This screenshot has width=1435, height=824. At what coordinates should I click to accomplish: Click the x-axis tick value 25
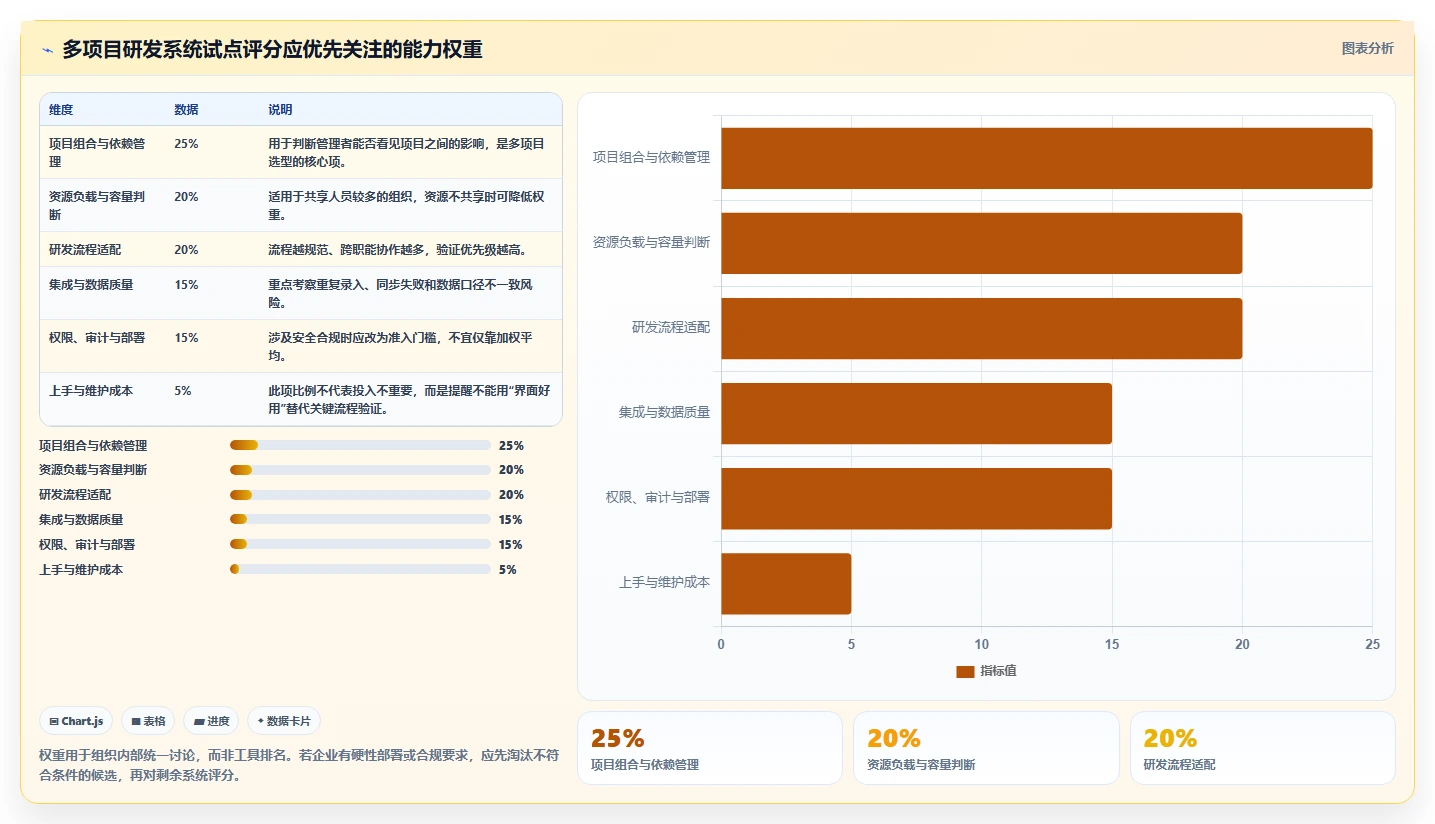coord(1372,645)
